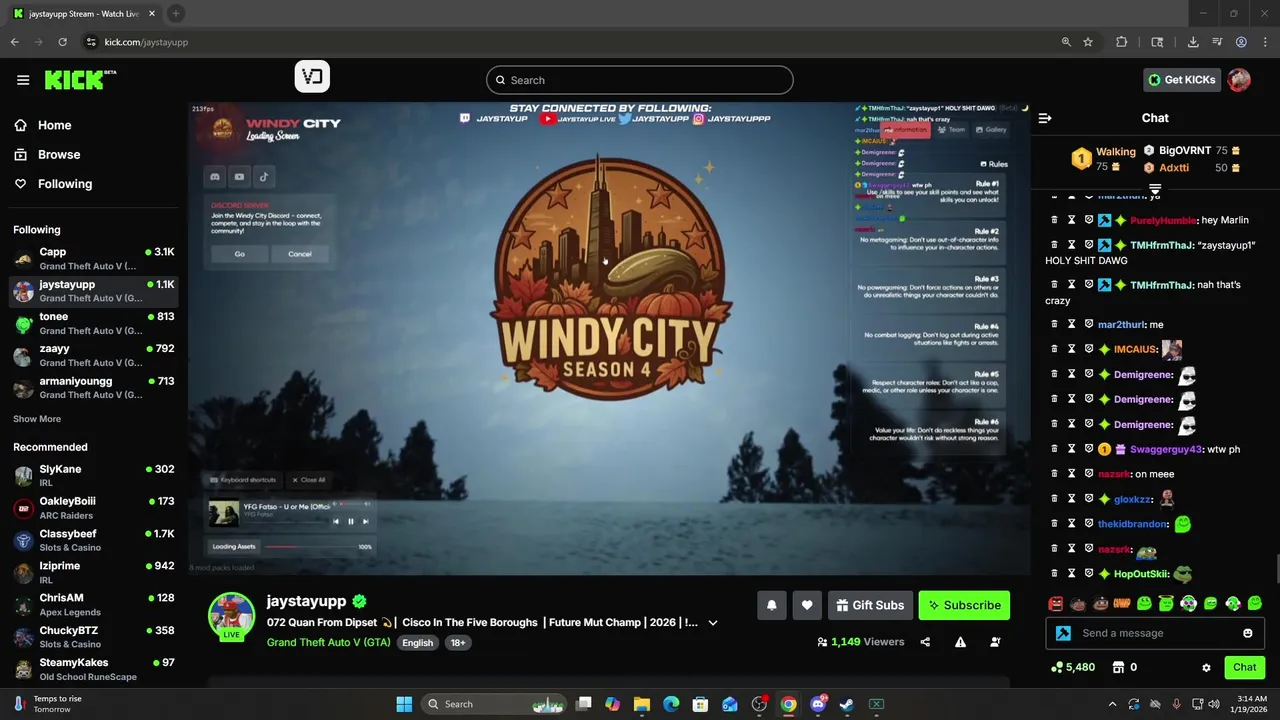
Task: Open Grand Theft Auto V (GTA) category link
Action: point(328,642)
